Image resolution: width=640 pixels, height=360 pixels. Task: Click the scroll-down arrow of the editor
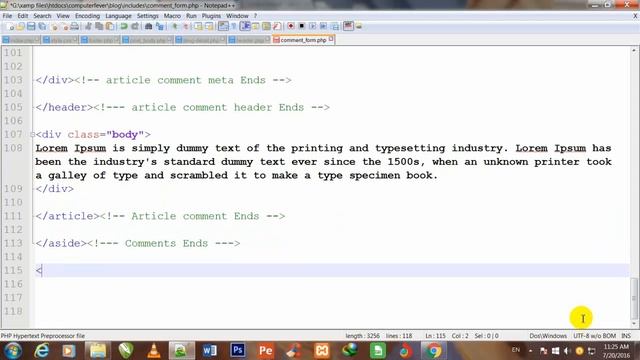click(x=634, y=324)
